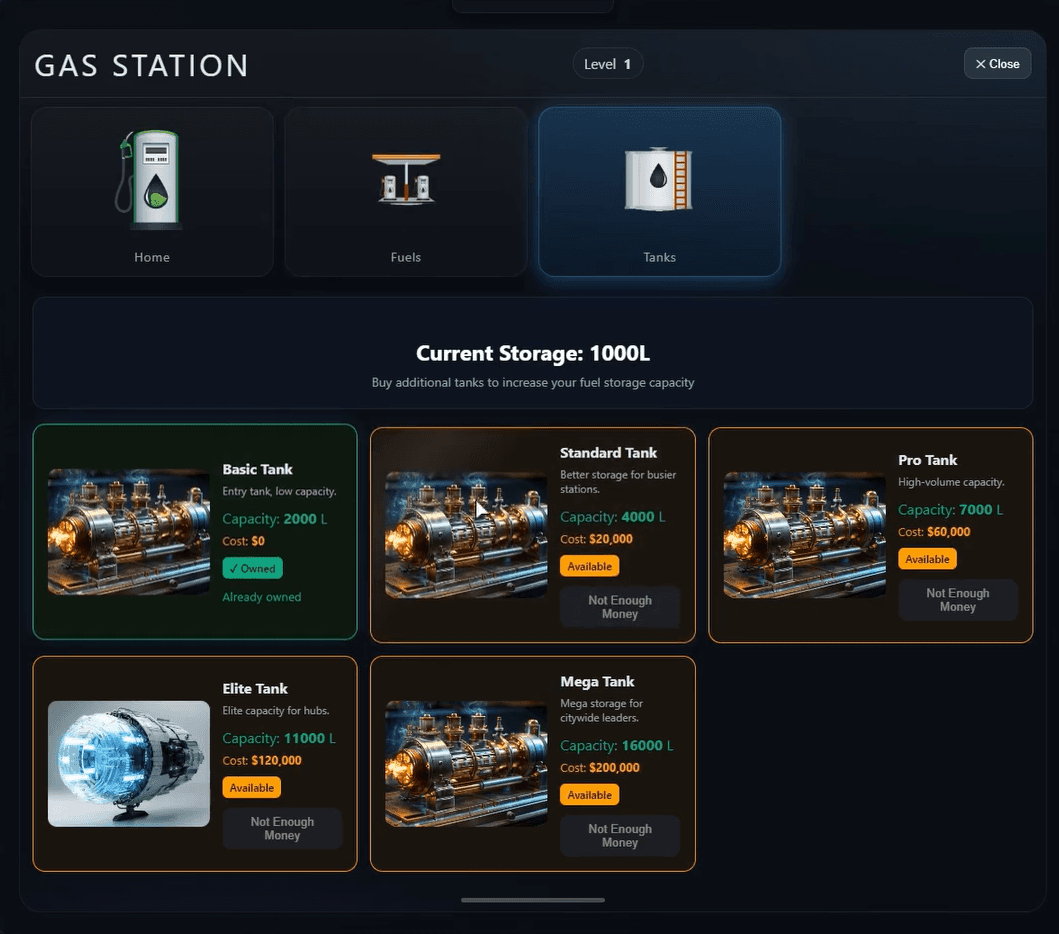Click the Pro Tank engine thumbnail
1059x934 pixels.
(x=804, y=535)
